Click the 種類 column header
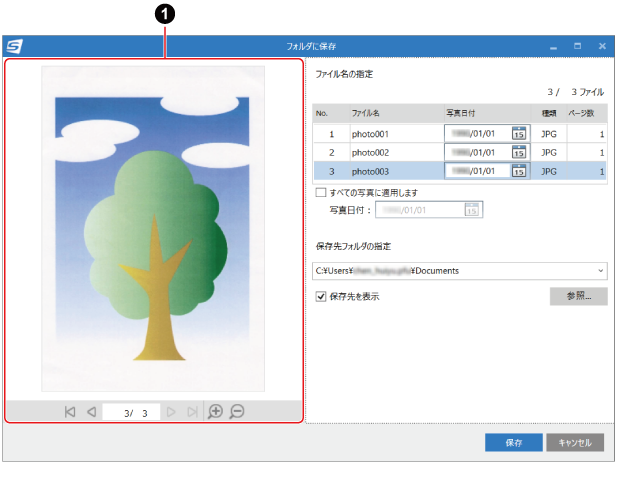The width and height of the screenshot is (619, 477). tap(549, 113)
